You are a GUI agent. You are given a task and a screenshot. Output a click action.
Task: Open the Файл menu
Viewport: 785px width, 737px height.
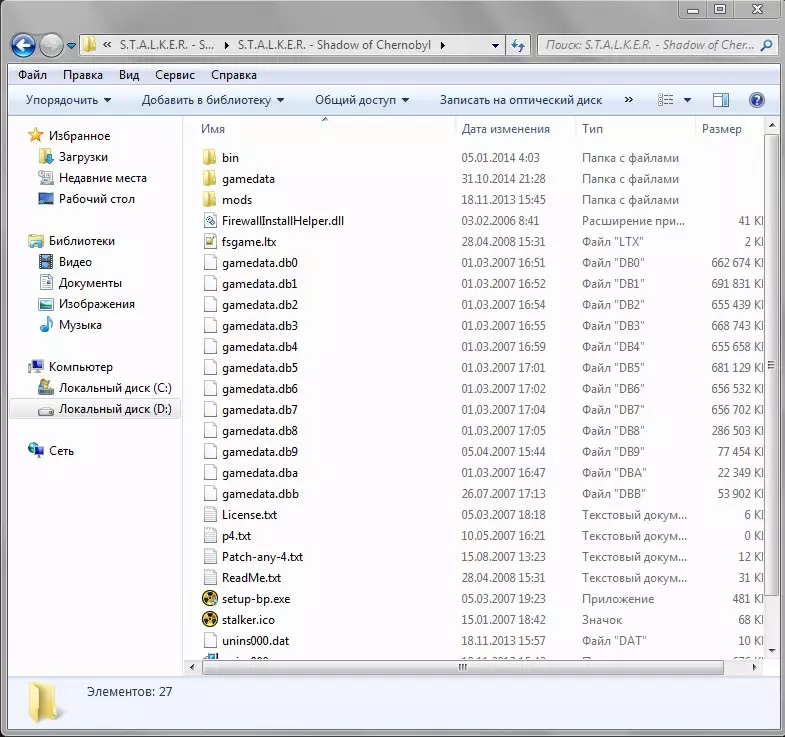(32, 75)
